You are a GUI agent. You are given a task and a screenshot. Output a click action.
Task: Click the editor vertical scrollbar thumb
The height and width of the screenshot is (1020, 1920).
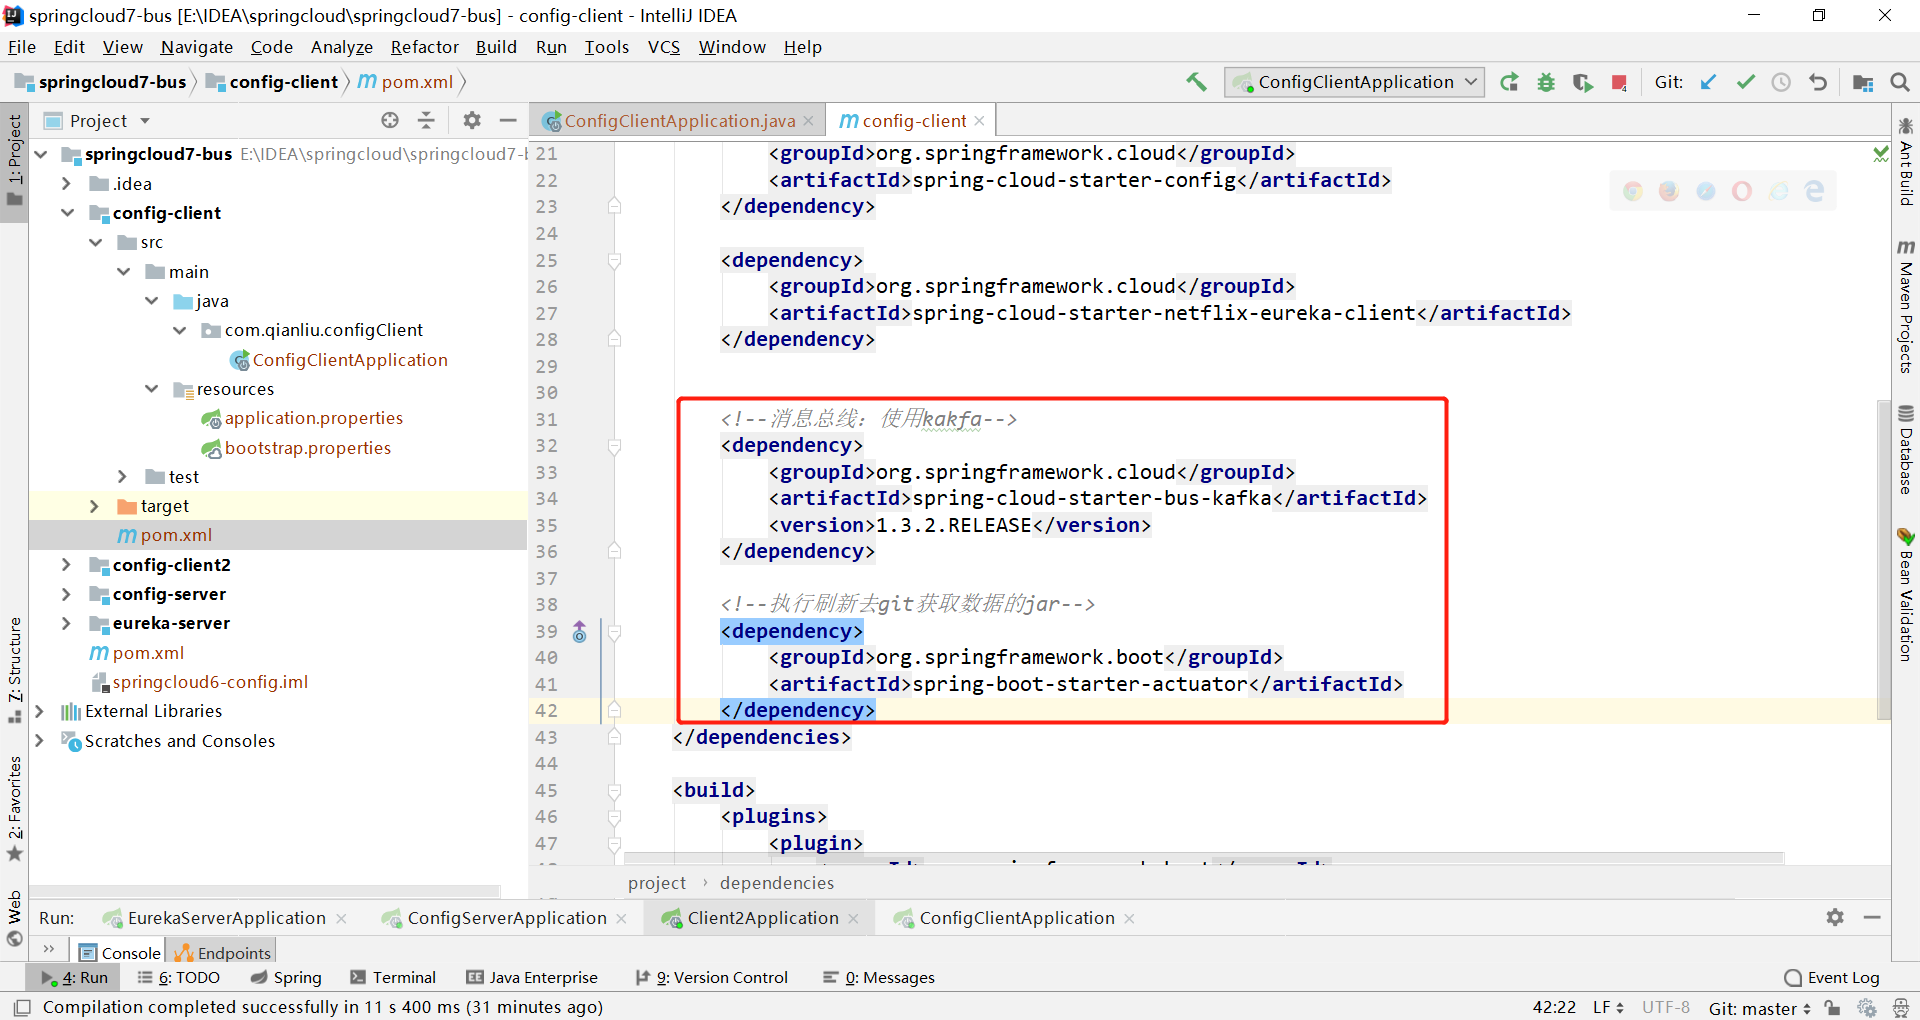1883,560
